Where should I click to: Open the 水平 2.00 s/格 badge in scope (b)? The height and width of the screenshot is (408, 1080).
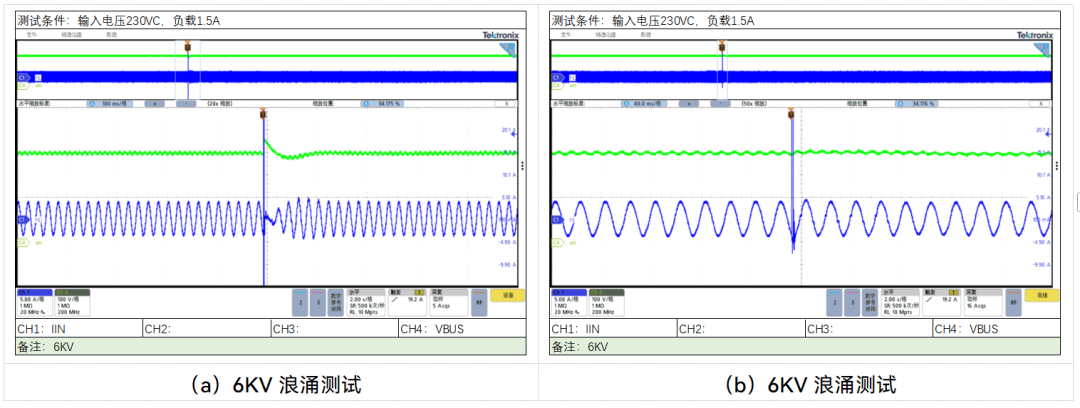click(901, 302)
